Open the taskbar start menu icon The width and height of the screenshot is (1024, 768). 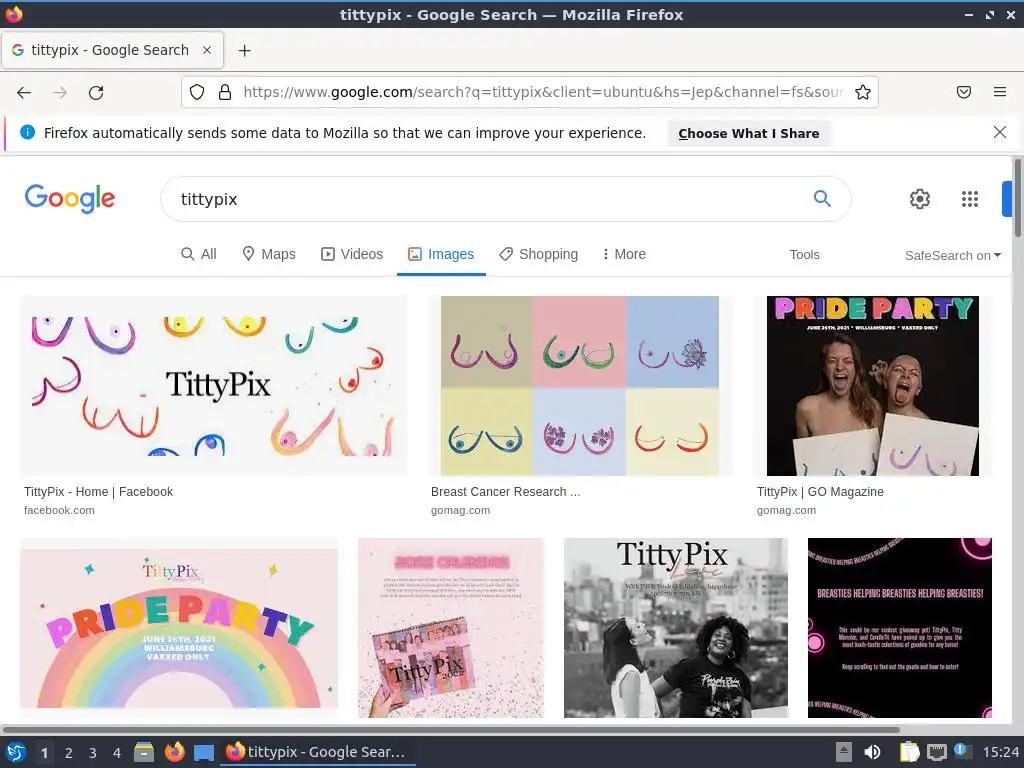click(16, 752)
